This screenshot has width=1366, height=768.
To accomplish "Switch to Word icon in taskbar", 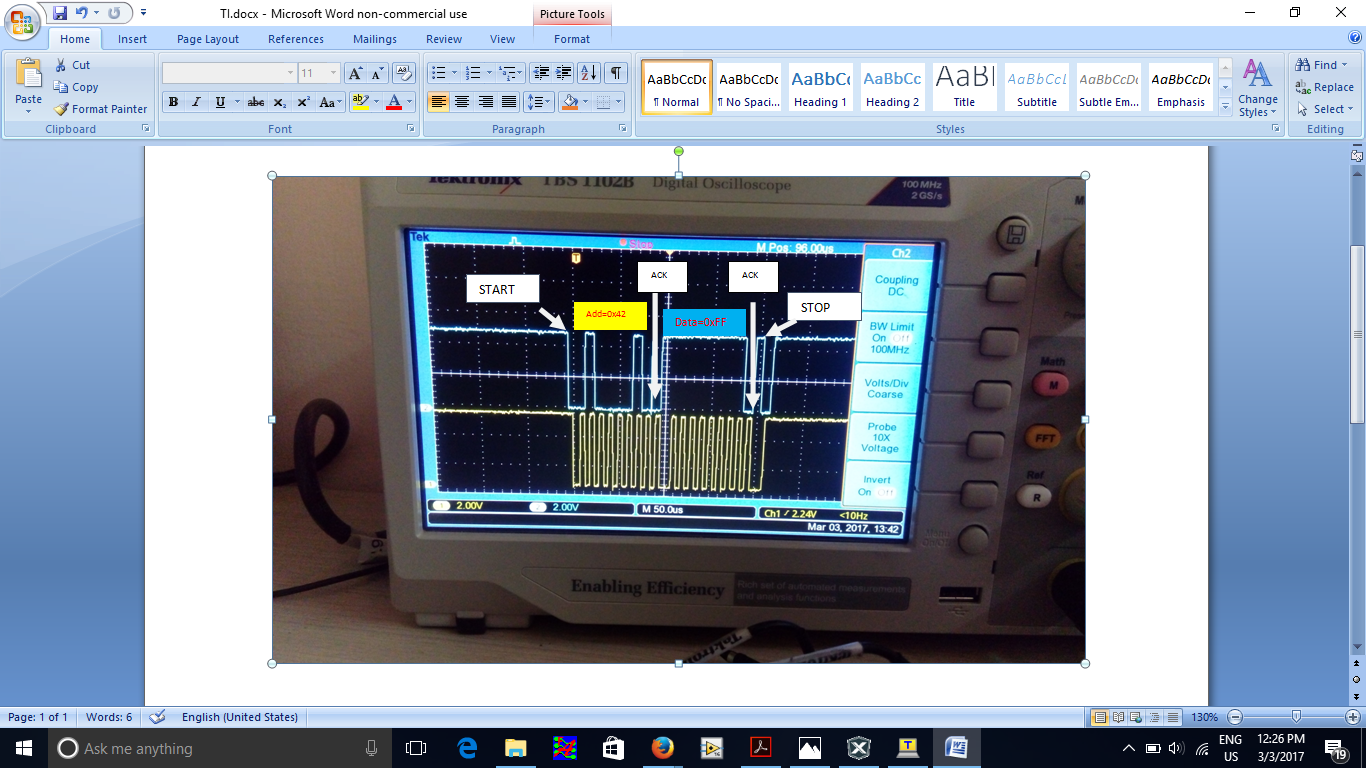I will coord(957,748).
